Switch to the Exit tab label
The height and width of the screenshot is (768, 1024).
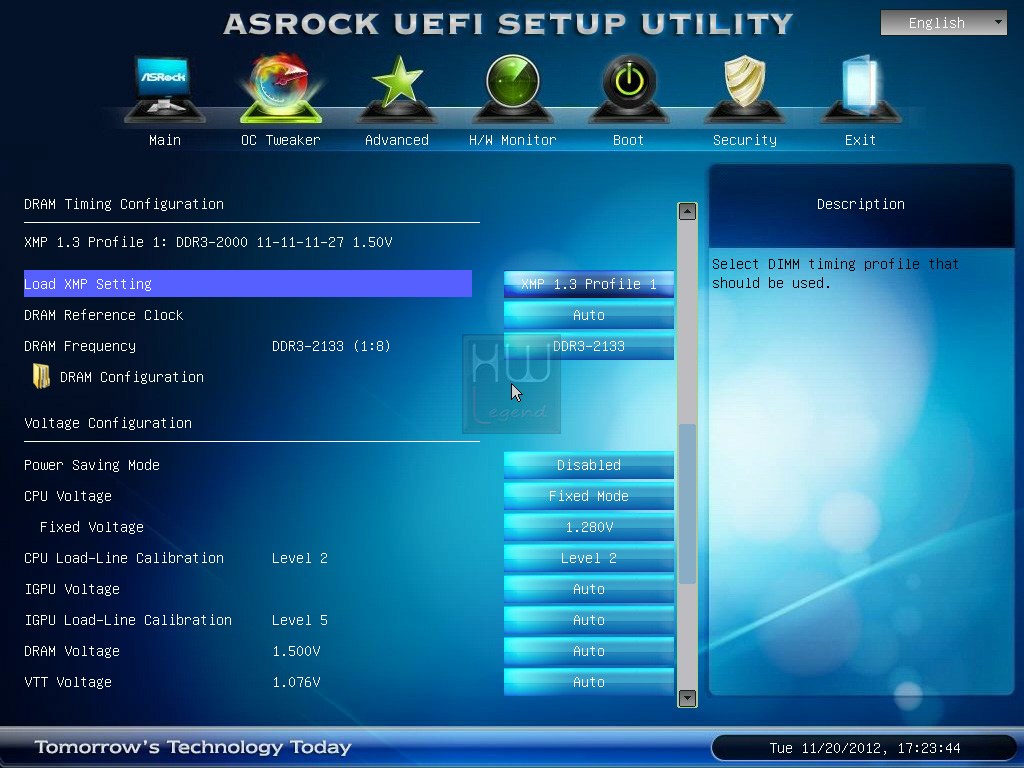point(860,140)
